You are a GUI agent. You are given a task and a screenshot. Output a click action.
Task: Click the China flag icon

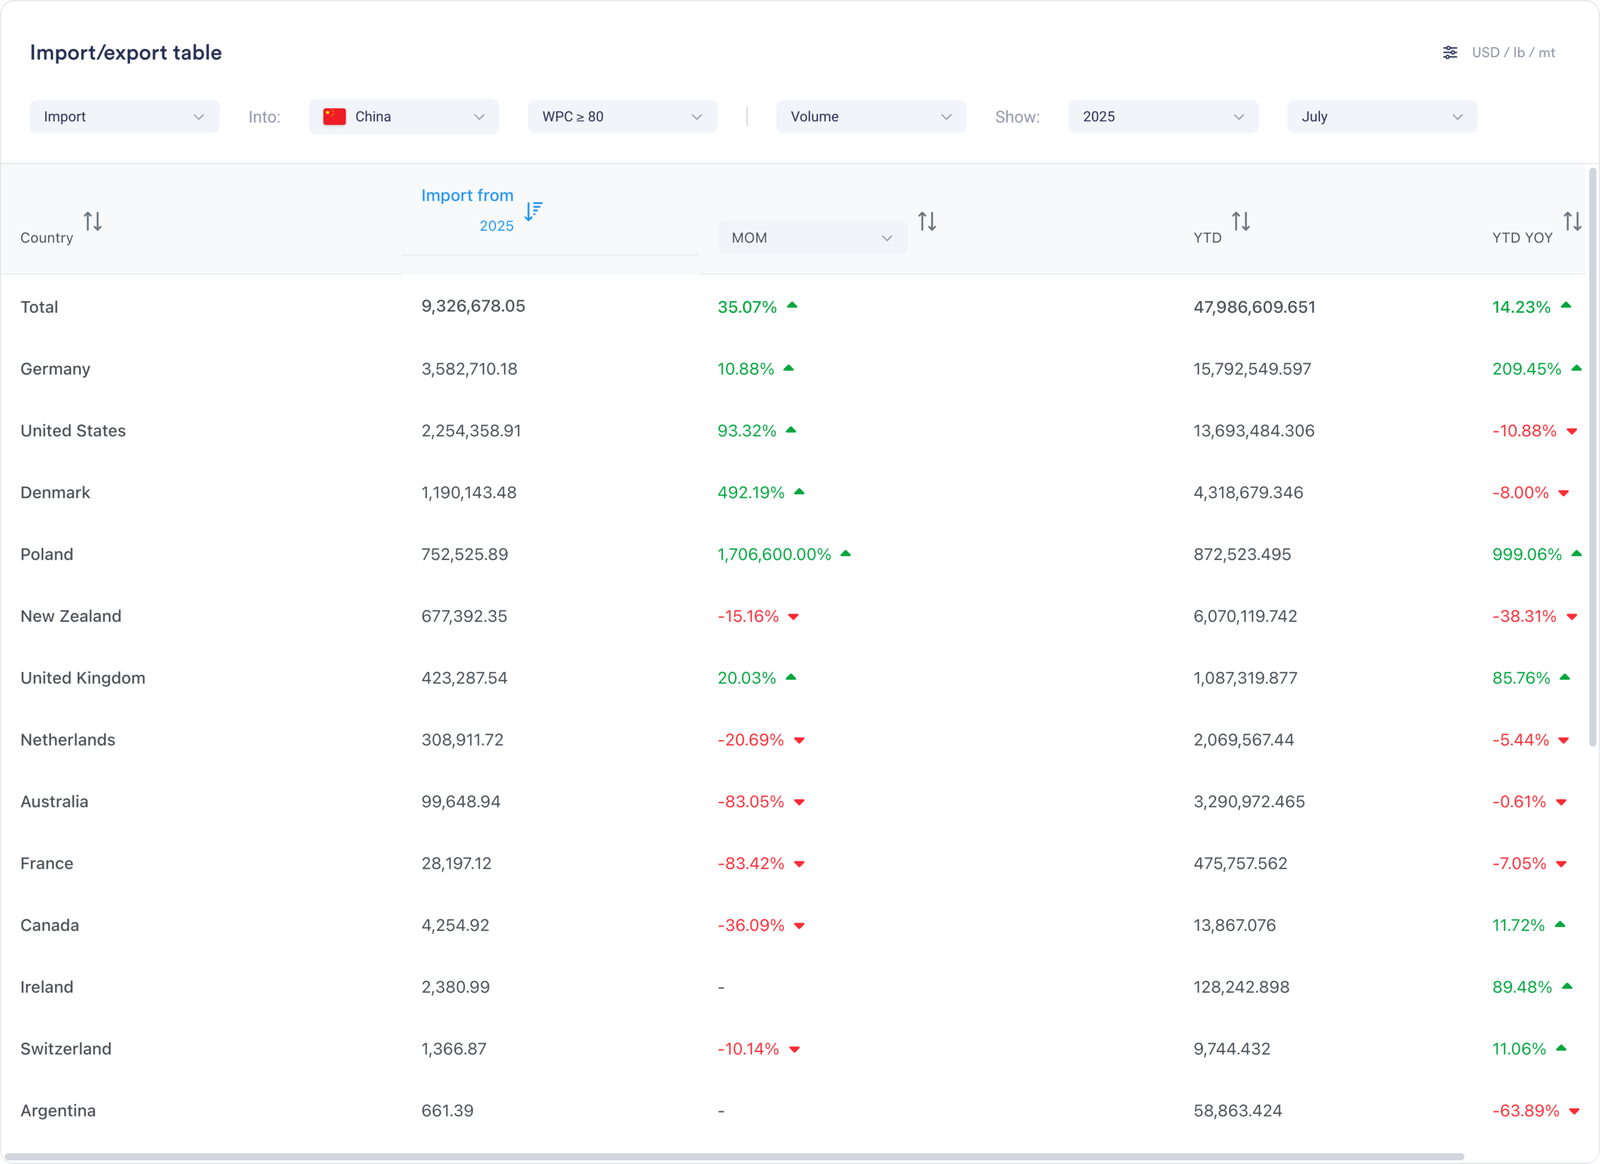(x=335, y=117)
